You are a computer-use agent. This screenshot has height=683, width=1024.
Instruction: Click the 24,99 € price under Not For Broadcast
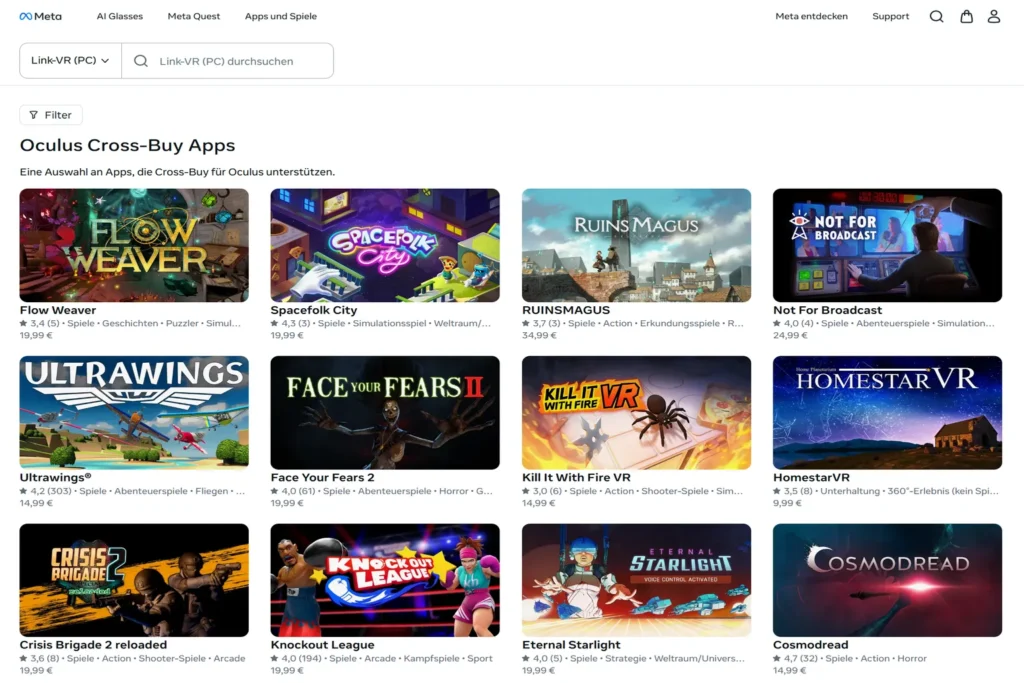pyautogui.click(x=790, y=336)
